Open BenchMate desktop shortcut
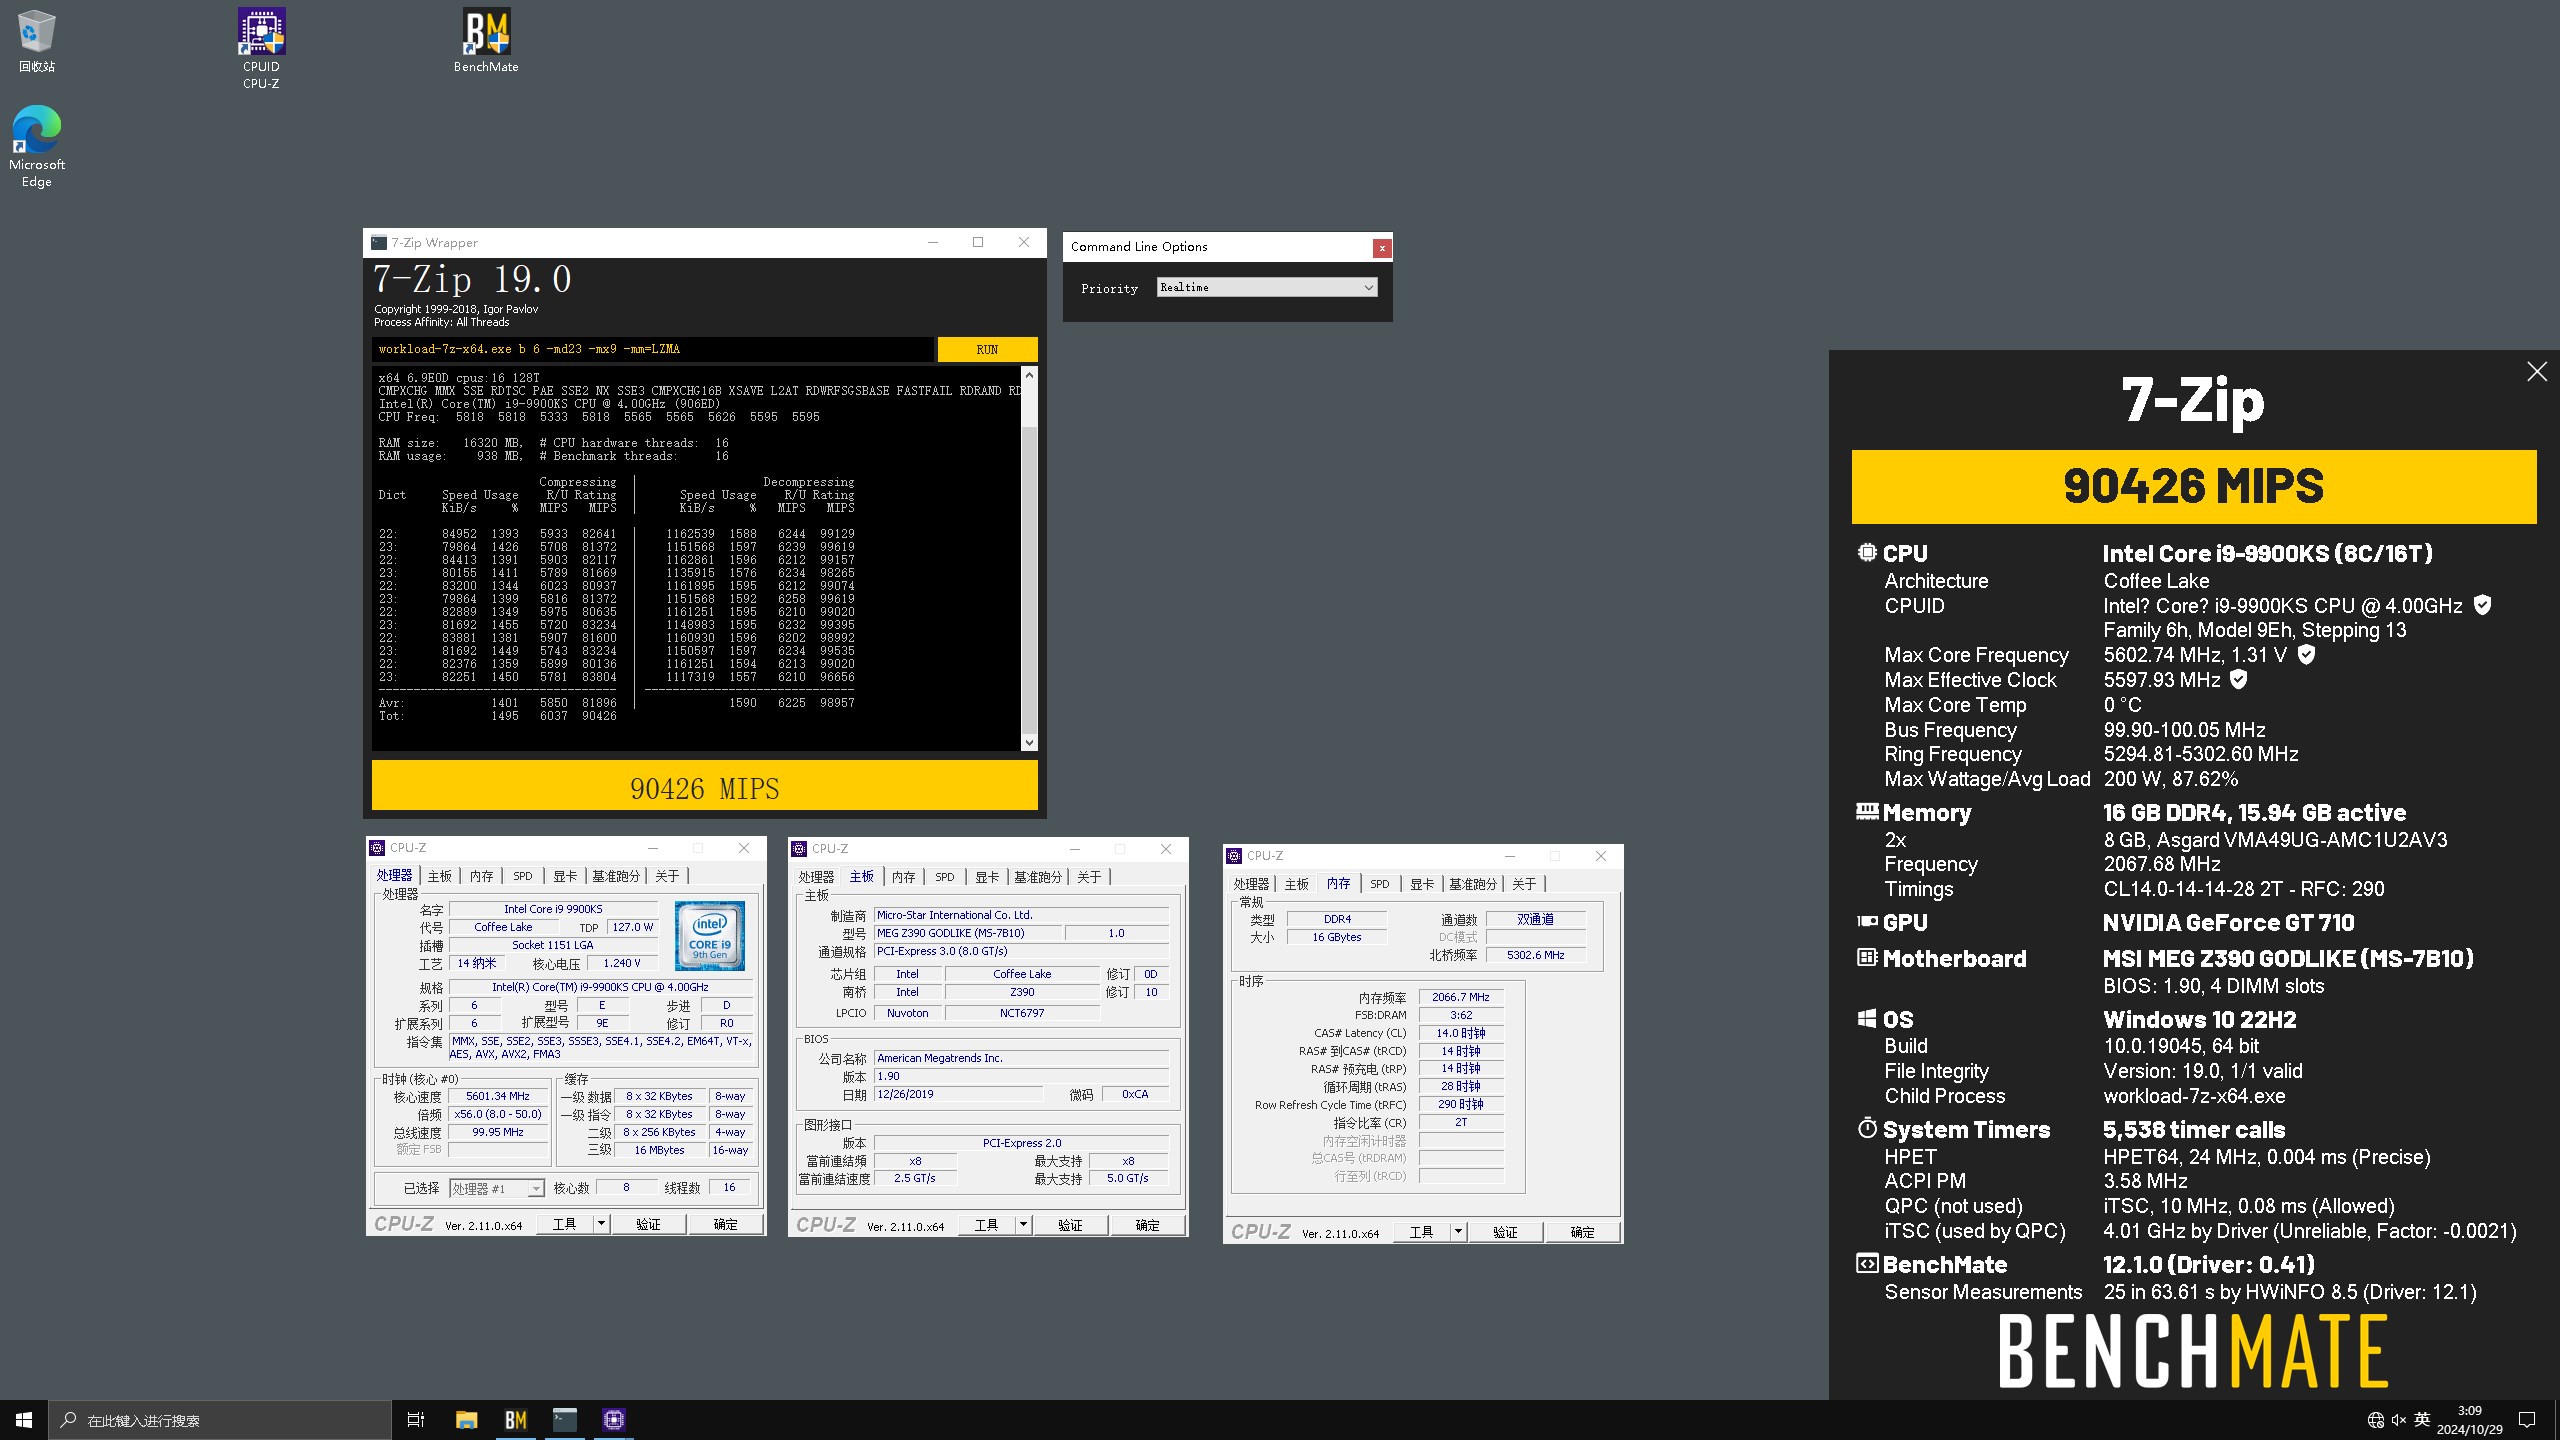This screenshot has height=1440, width=2560. point(486,41)
